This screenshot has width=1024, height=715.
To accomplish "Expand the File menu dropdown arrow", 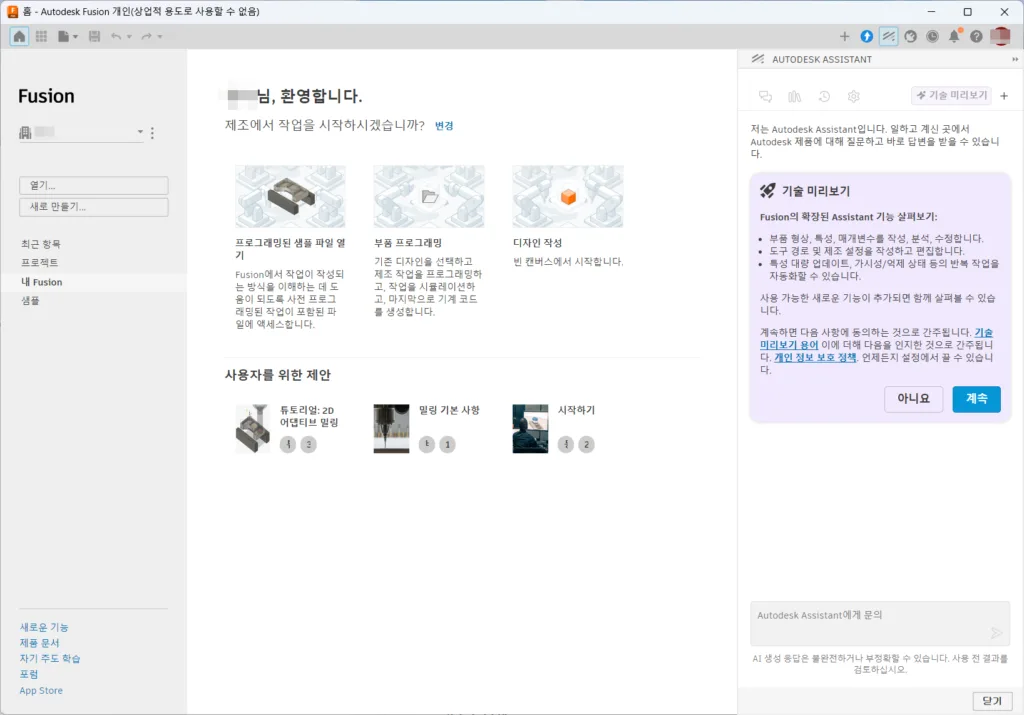I will (x=75, y=37).
